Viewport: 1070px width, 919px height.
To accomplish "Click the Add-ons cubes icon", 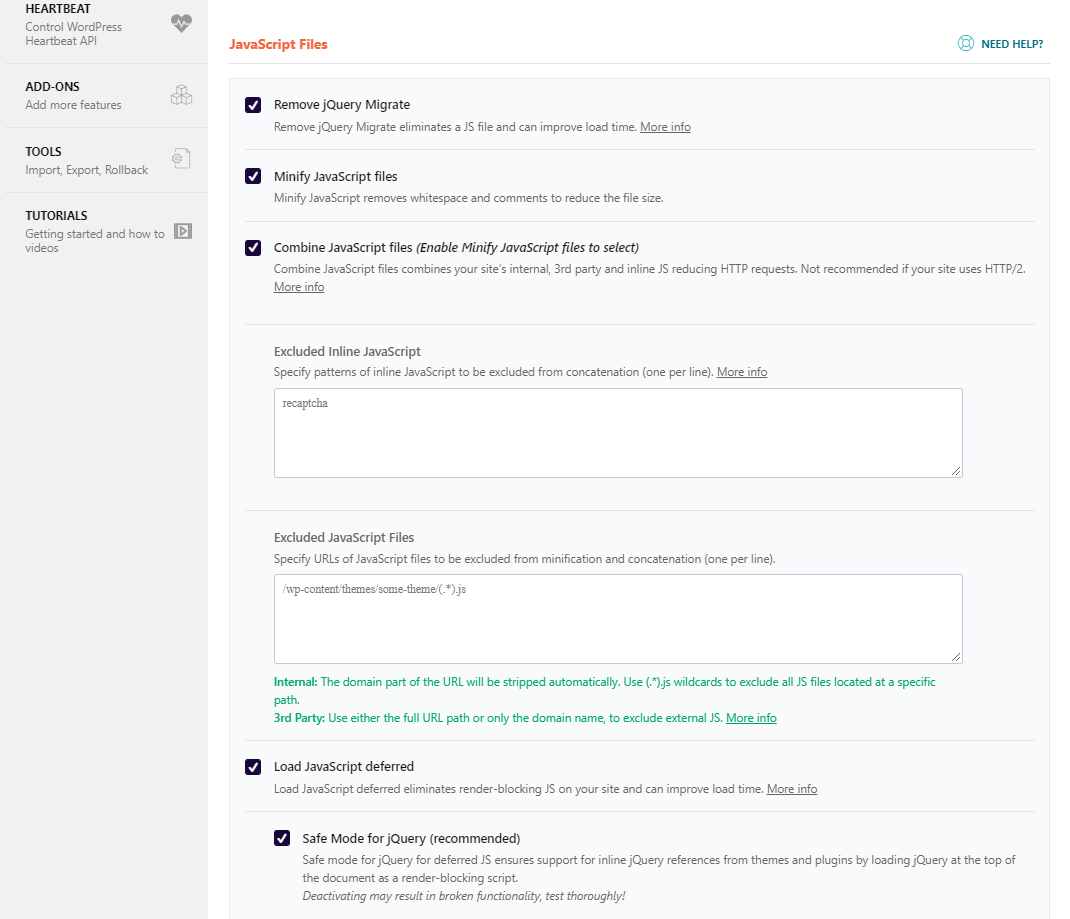I will click(x=181, y=95).
